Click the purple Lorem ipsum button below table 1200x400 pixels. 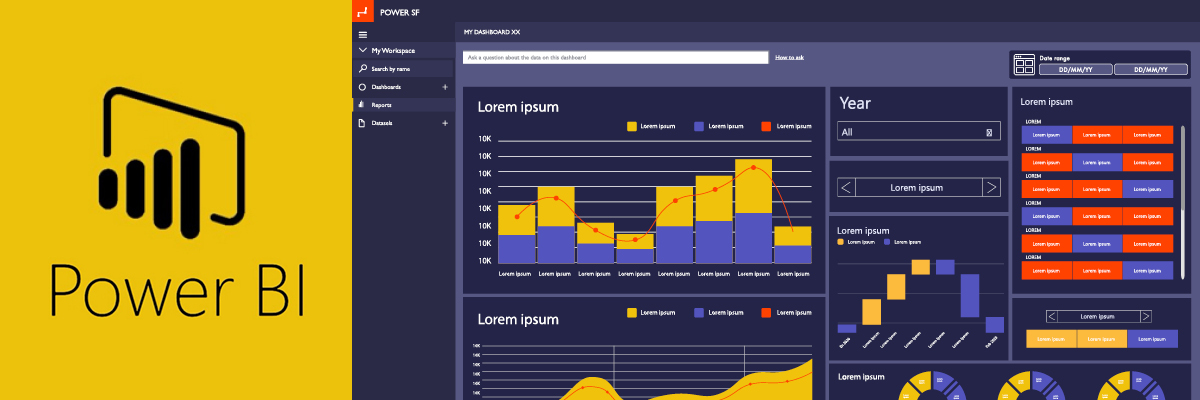(x=1152, y=339)
